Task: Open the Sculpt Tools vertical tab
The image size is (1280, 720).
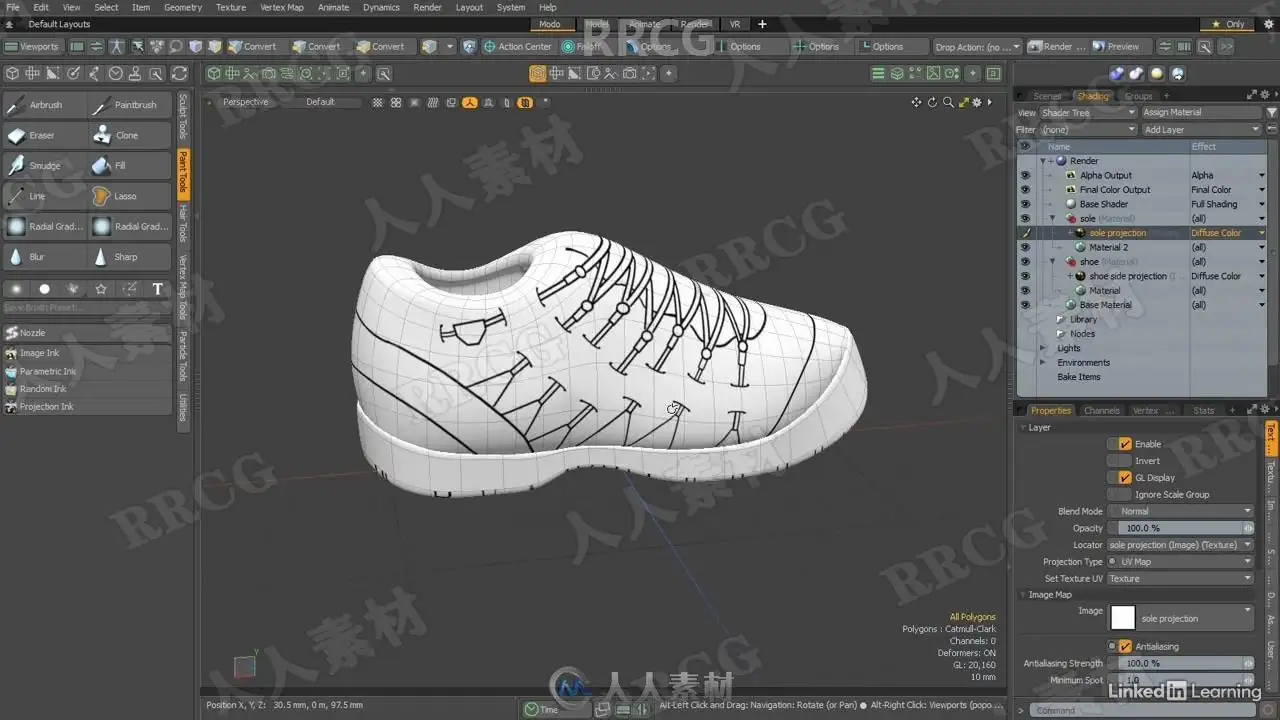Action: point(183,117)
